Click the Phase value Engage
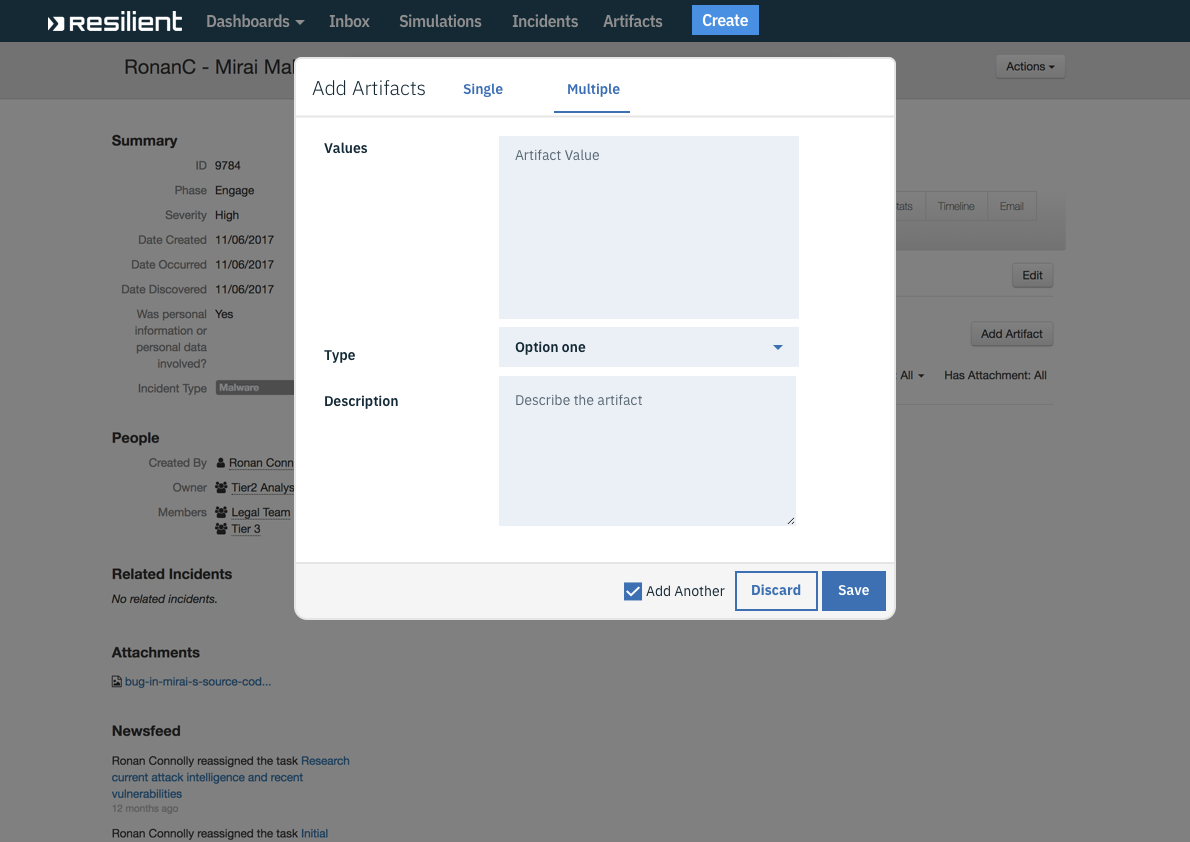Viewport: 1190px width, 842px height. point(235,191)
